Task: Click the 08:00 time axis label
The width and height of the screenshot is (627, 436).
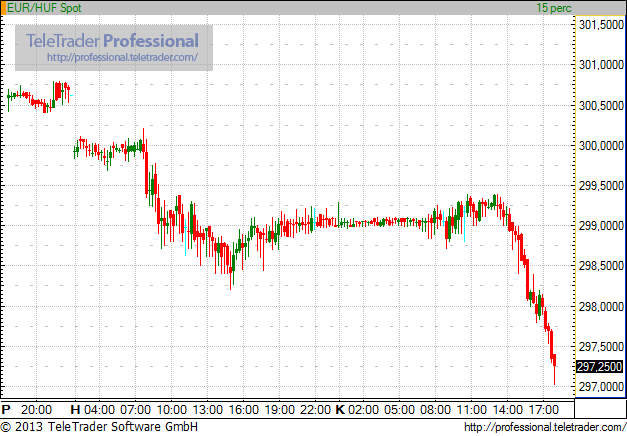Action: tap(435, 410)
